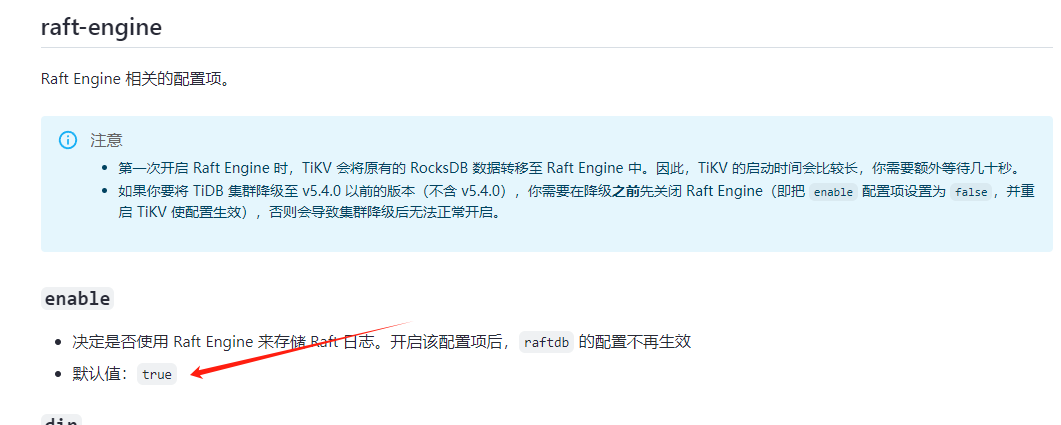Click the enable code tag inside the note

coord(833,192)
